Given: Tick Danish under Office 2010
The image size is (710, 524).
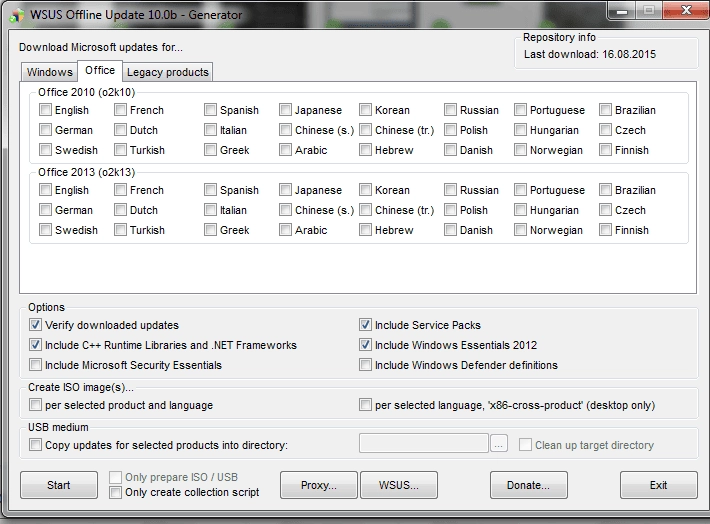Looking at the screenshot, I should [450, 150].
